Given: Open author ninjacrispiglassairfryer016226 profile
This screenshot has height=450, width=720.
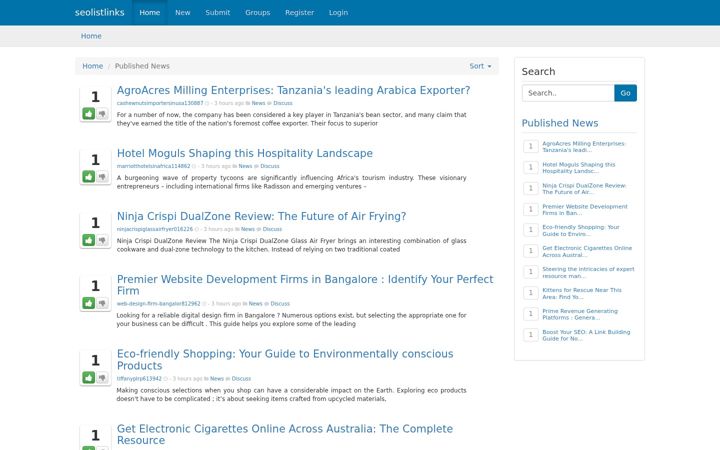Looking at the screenshot, I should coord(155,229).
